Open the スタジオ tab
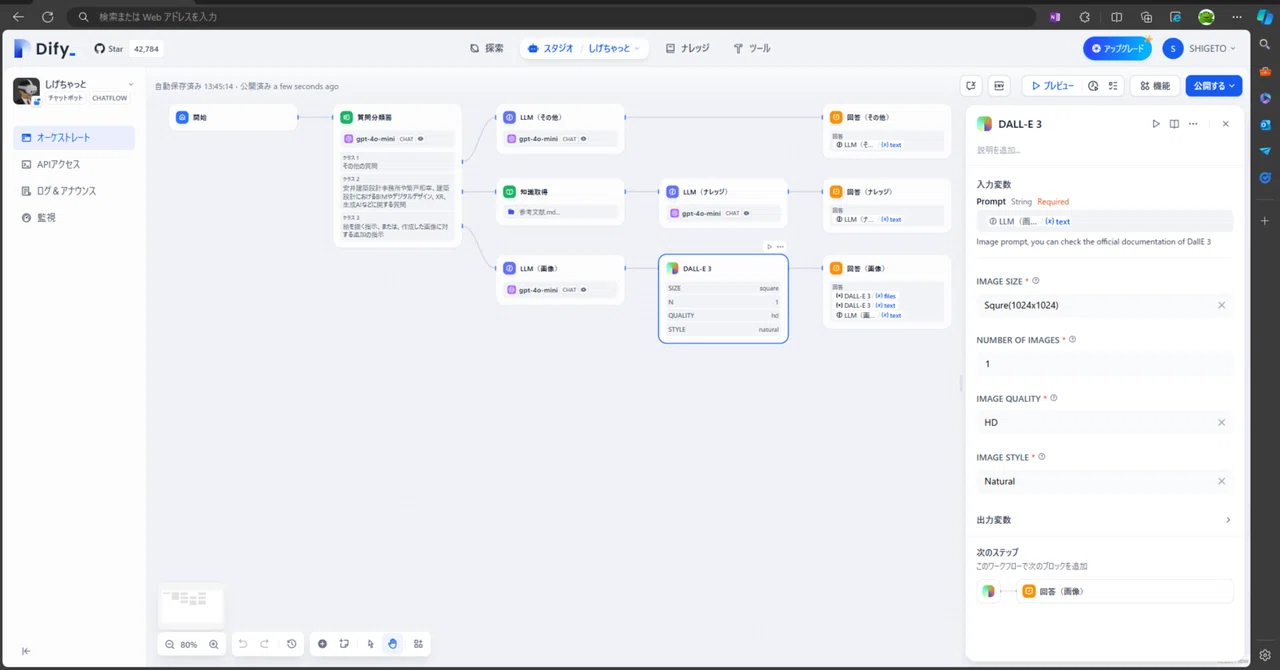 [550, 48]
